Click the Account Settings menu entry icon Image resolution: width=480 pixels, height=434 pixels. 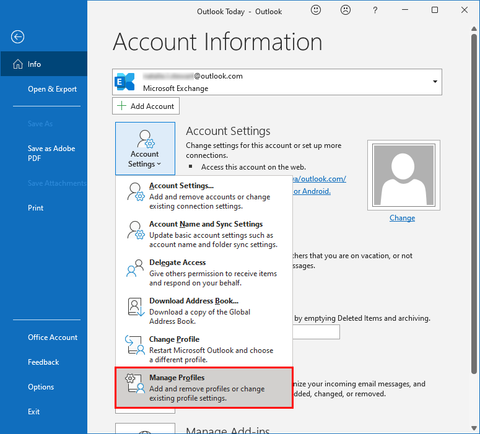coord(136,192)
